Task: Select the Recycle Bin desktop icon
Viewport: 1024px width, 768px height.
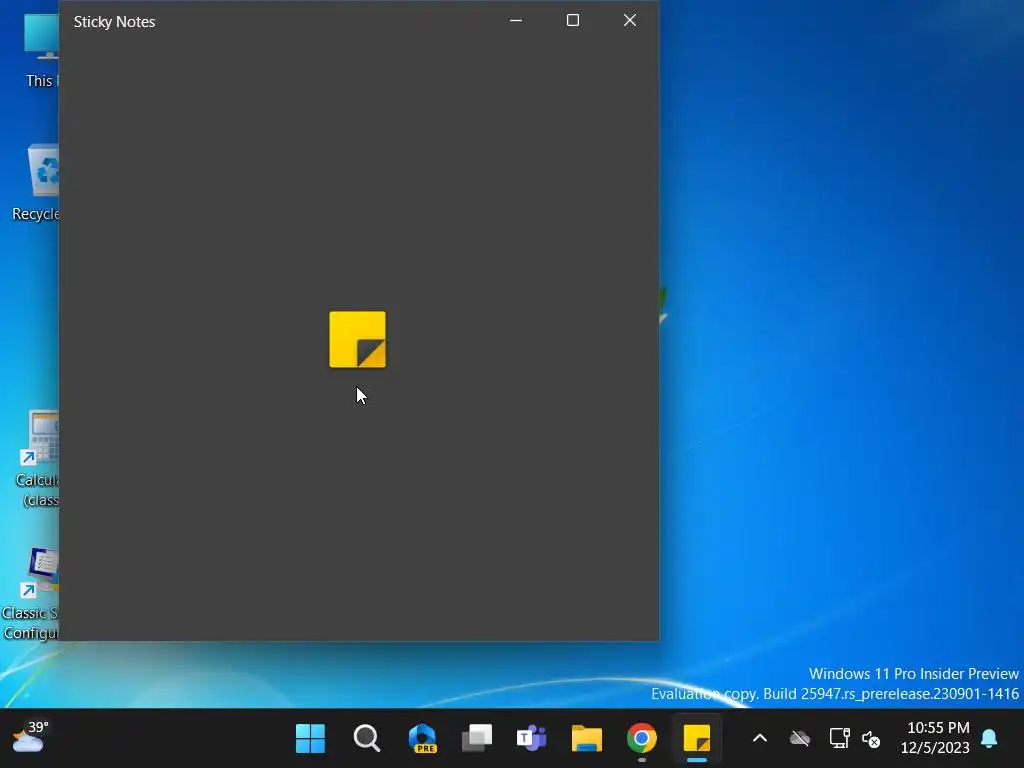Action: [x=36, y=184]
